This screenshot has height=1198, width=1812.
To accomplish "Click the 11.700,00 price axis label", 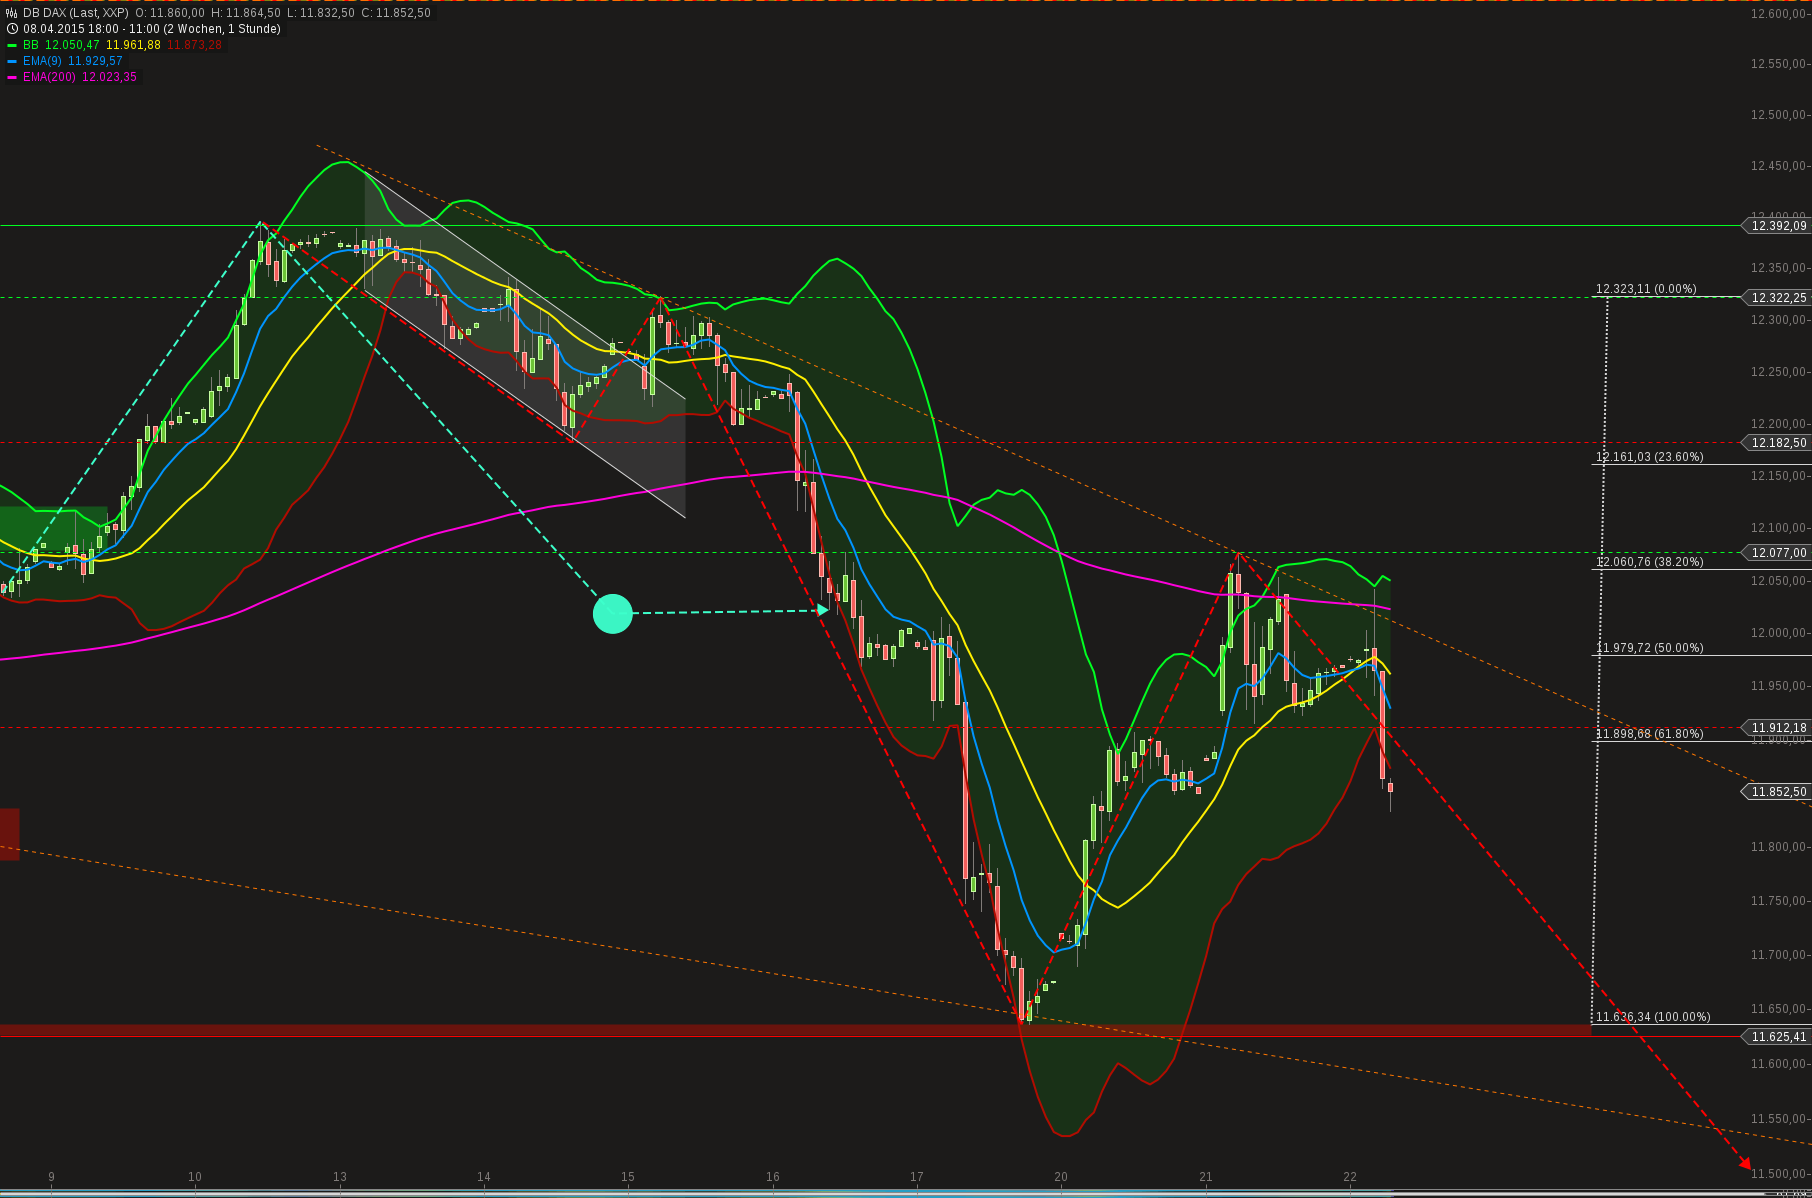I will [1778, 955].
